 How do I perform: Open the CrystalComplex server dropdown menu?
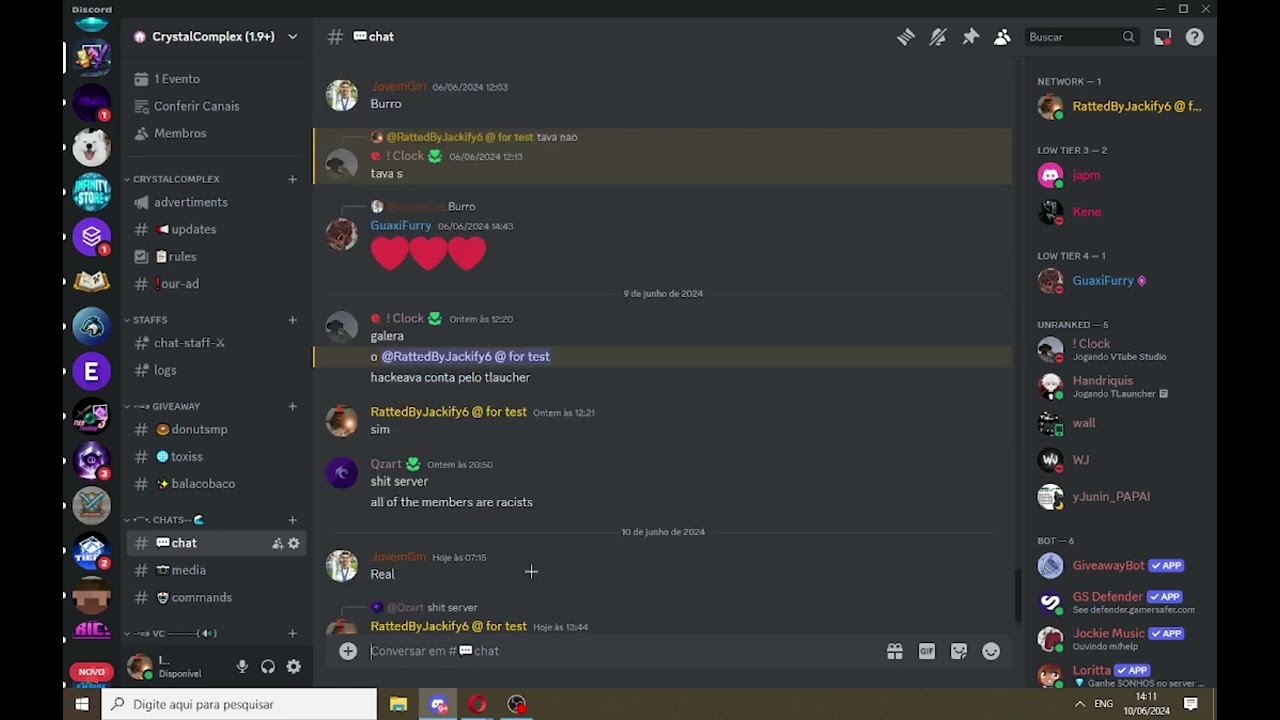[216, 37]
